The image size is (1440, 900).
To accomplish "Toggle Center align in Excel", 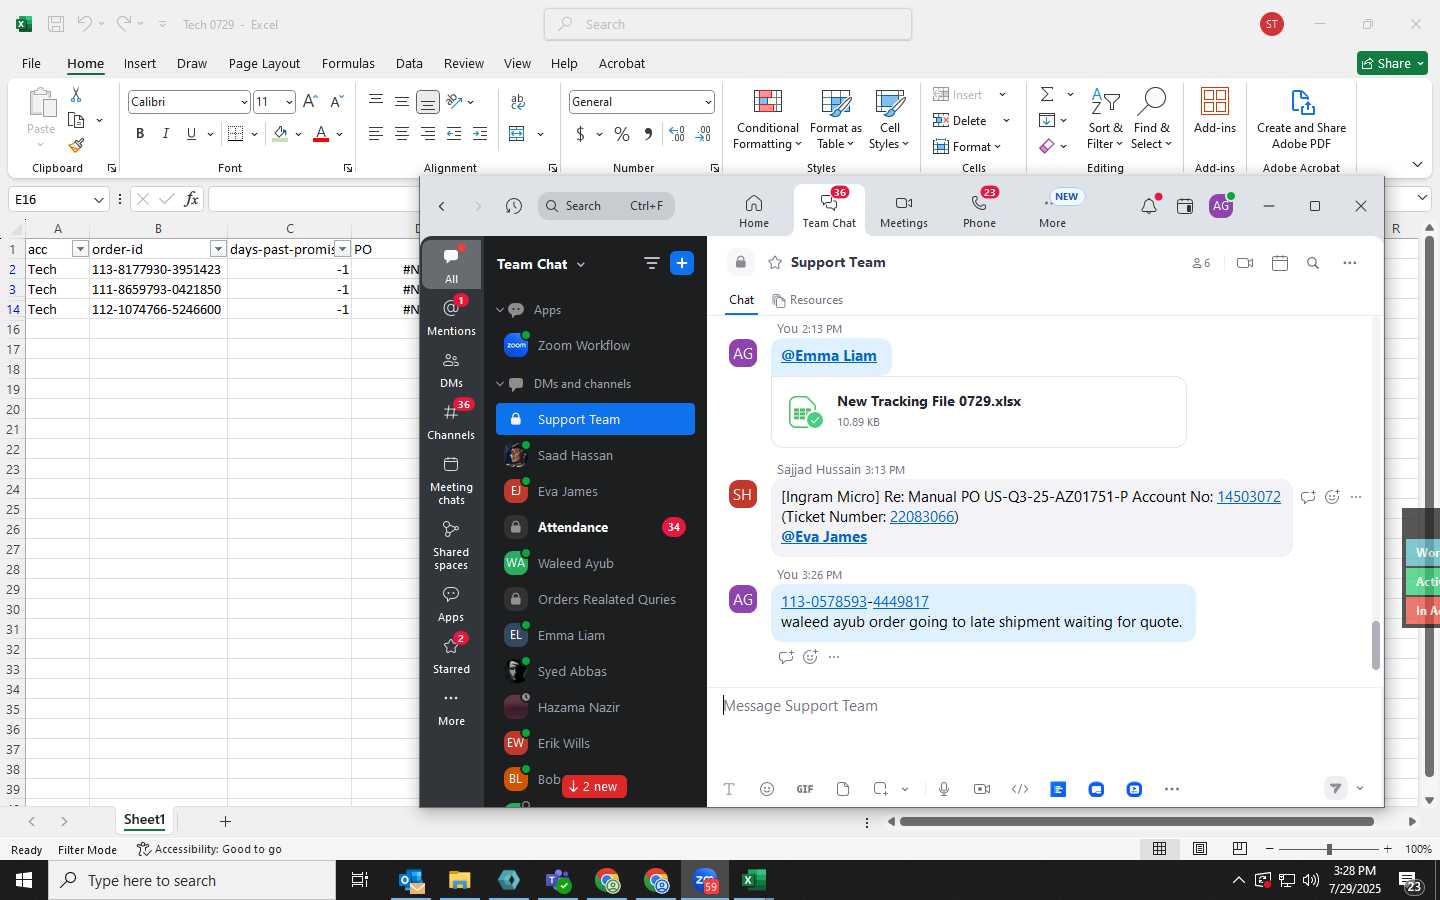I will tap(401, 134).
